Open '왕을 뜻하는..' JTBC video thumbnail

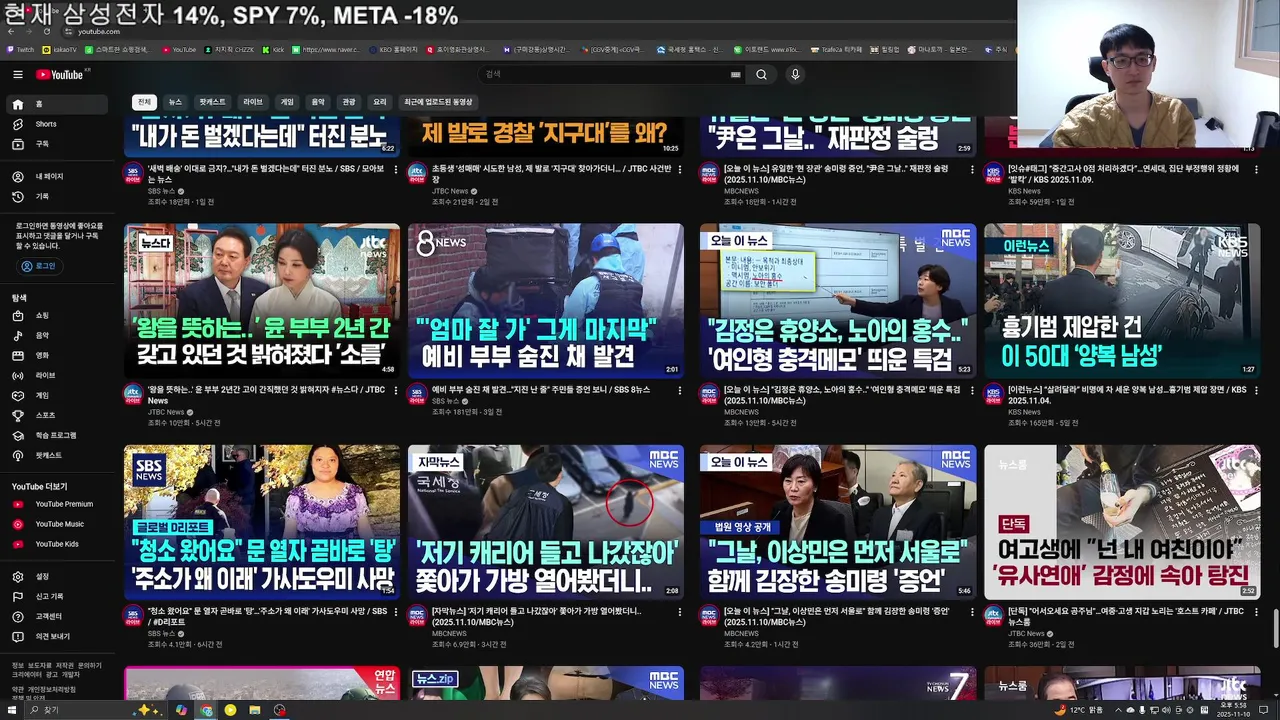coord(262,301)
